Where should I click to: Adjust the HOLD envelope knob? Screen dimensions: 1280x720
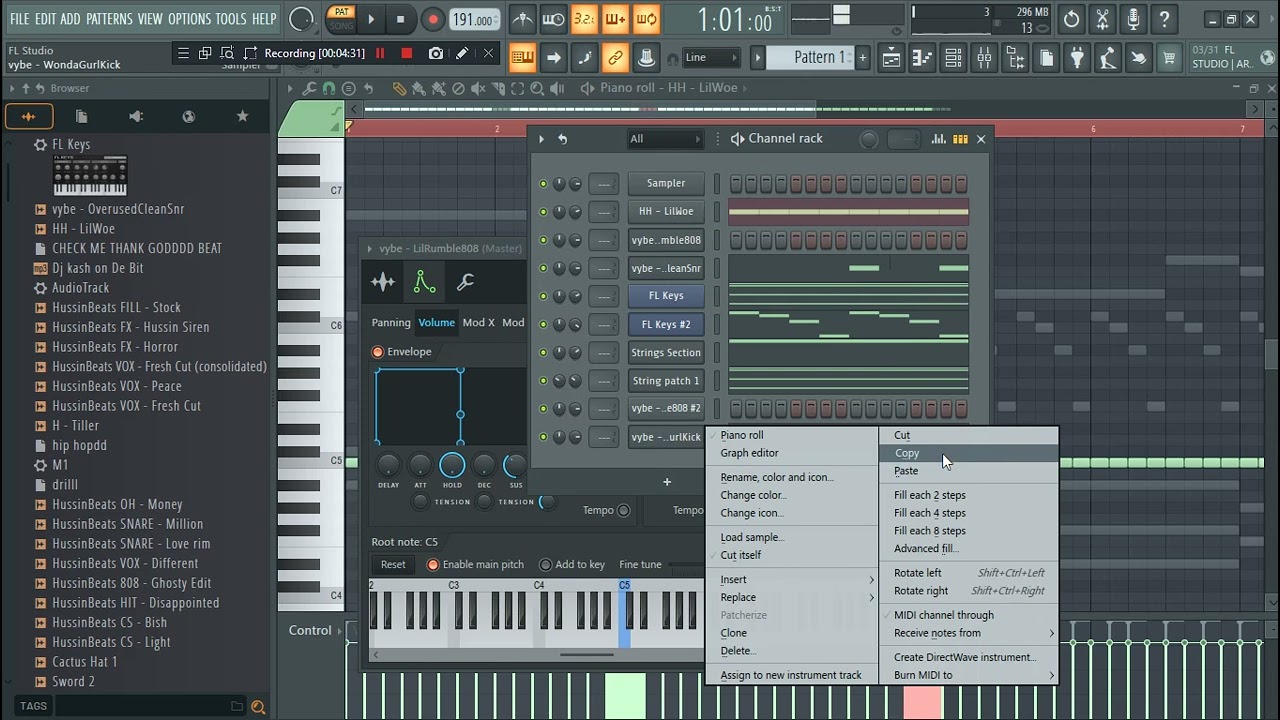point(452,465)
